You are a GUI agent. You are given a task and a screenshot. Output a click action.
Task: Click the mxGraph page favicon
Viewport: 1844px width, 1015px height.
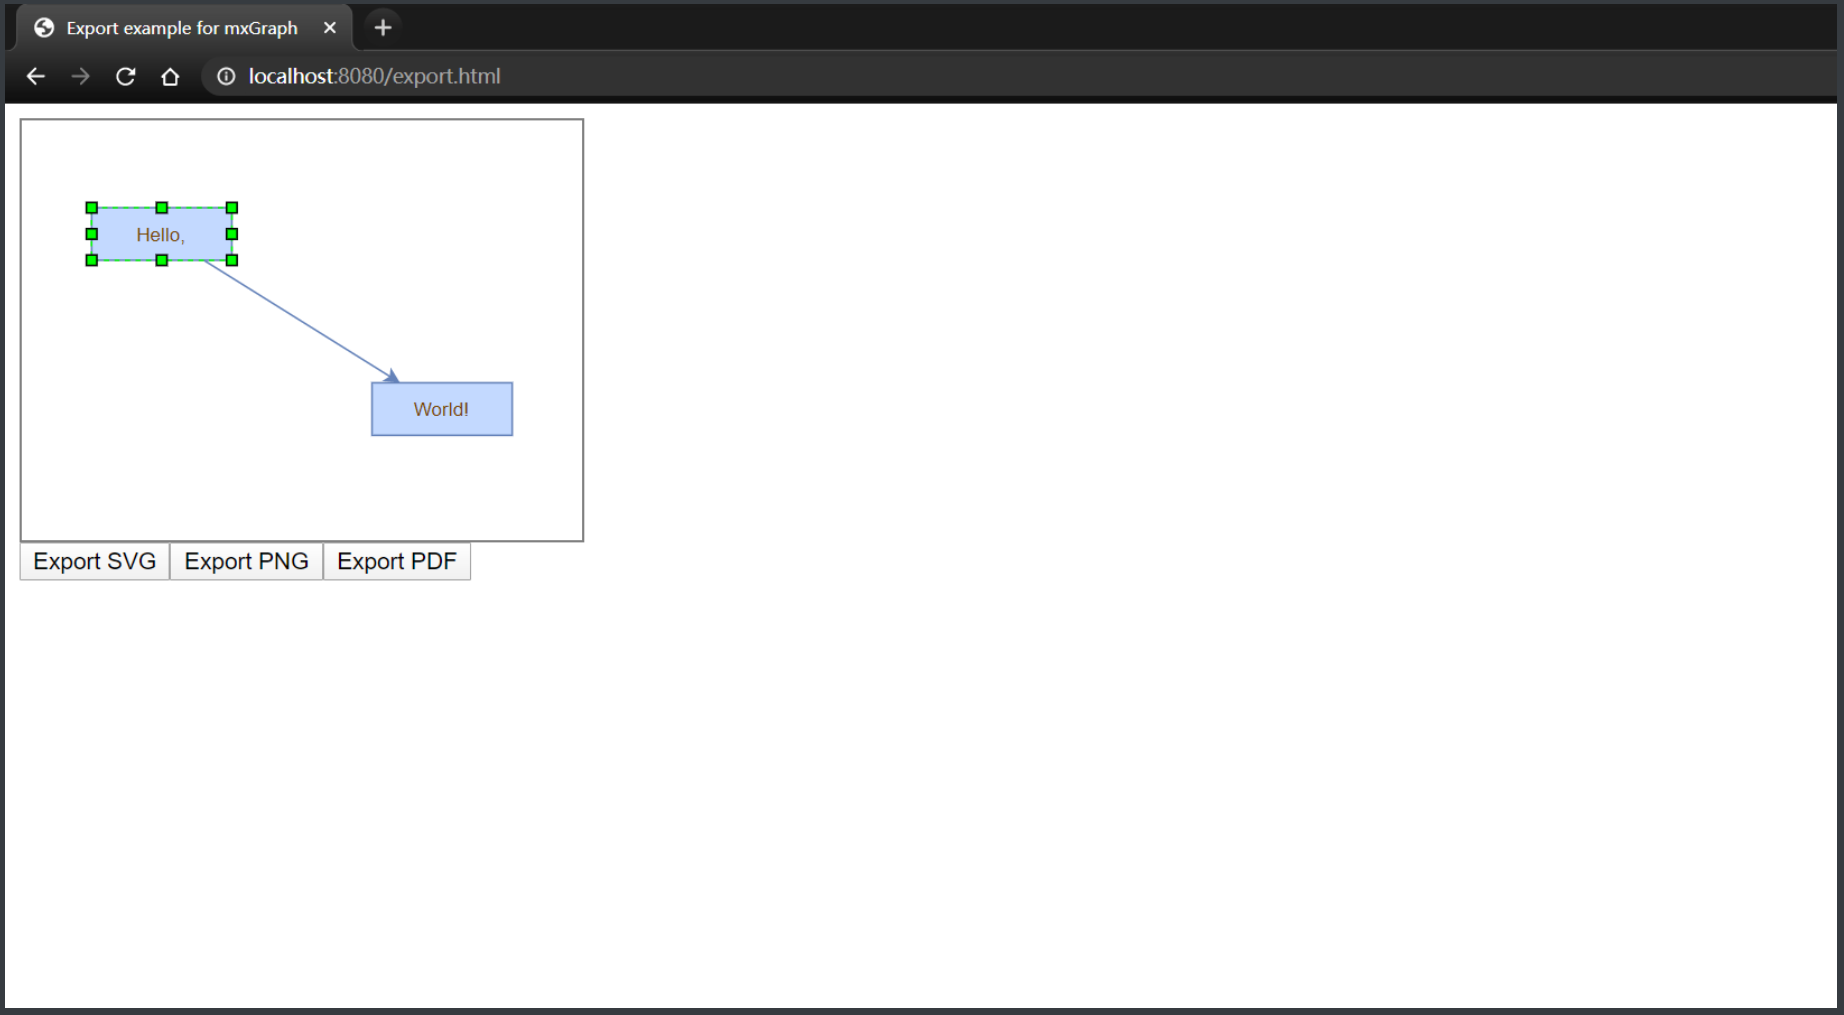coord(43,27)
